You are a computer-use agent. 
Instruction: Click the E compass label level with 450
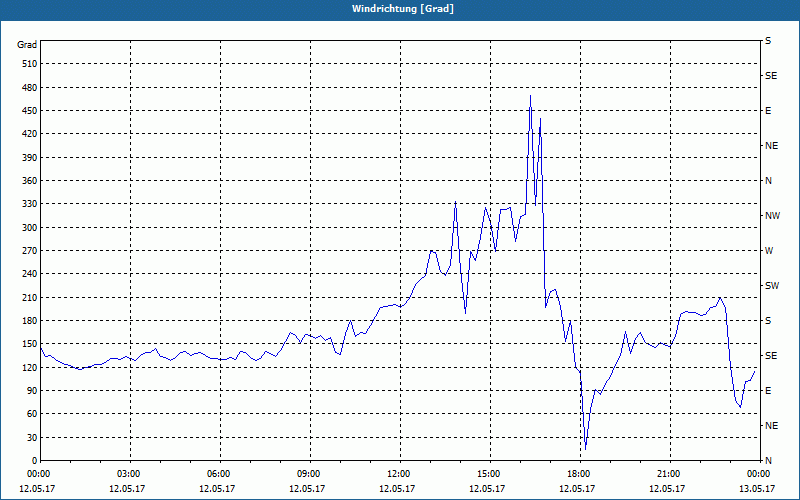click(768, 111)
